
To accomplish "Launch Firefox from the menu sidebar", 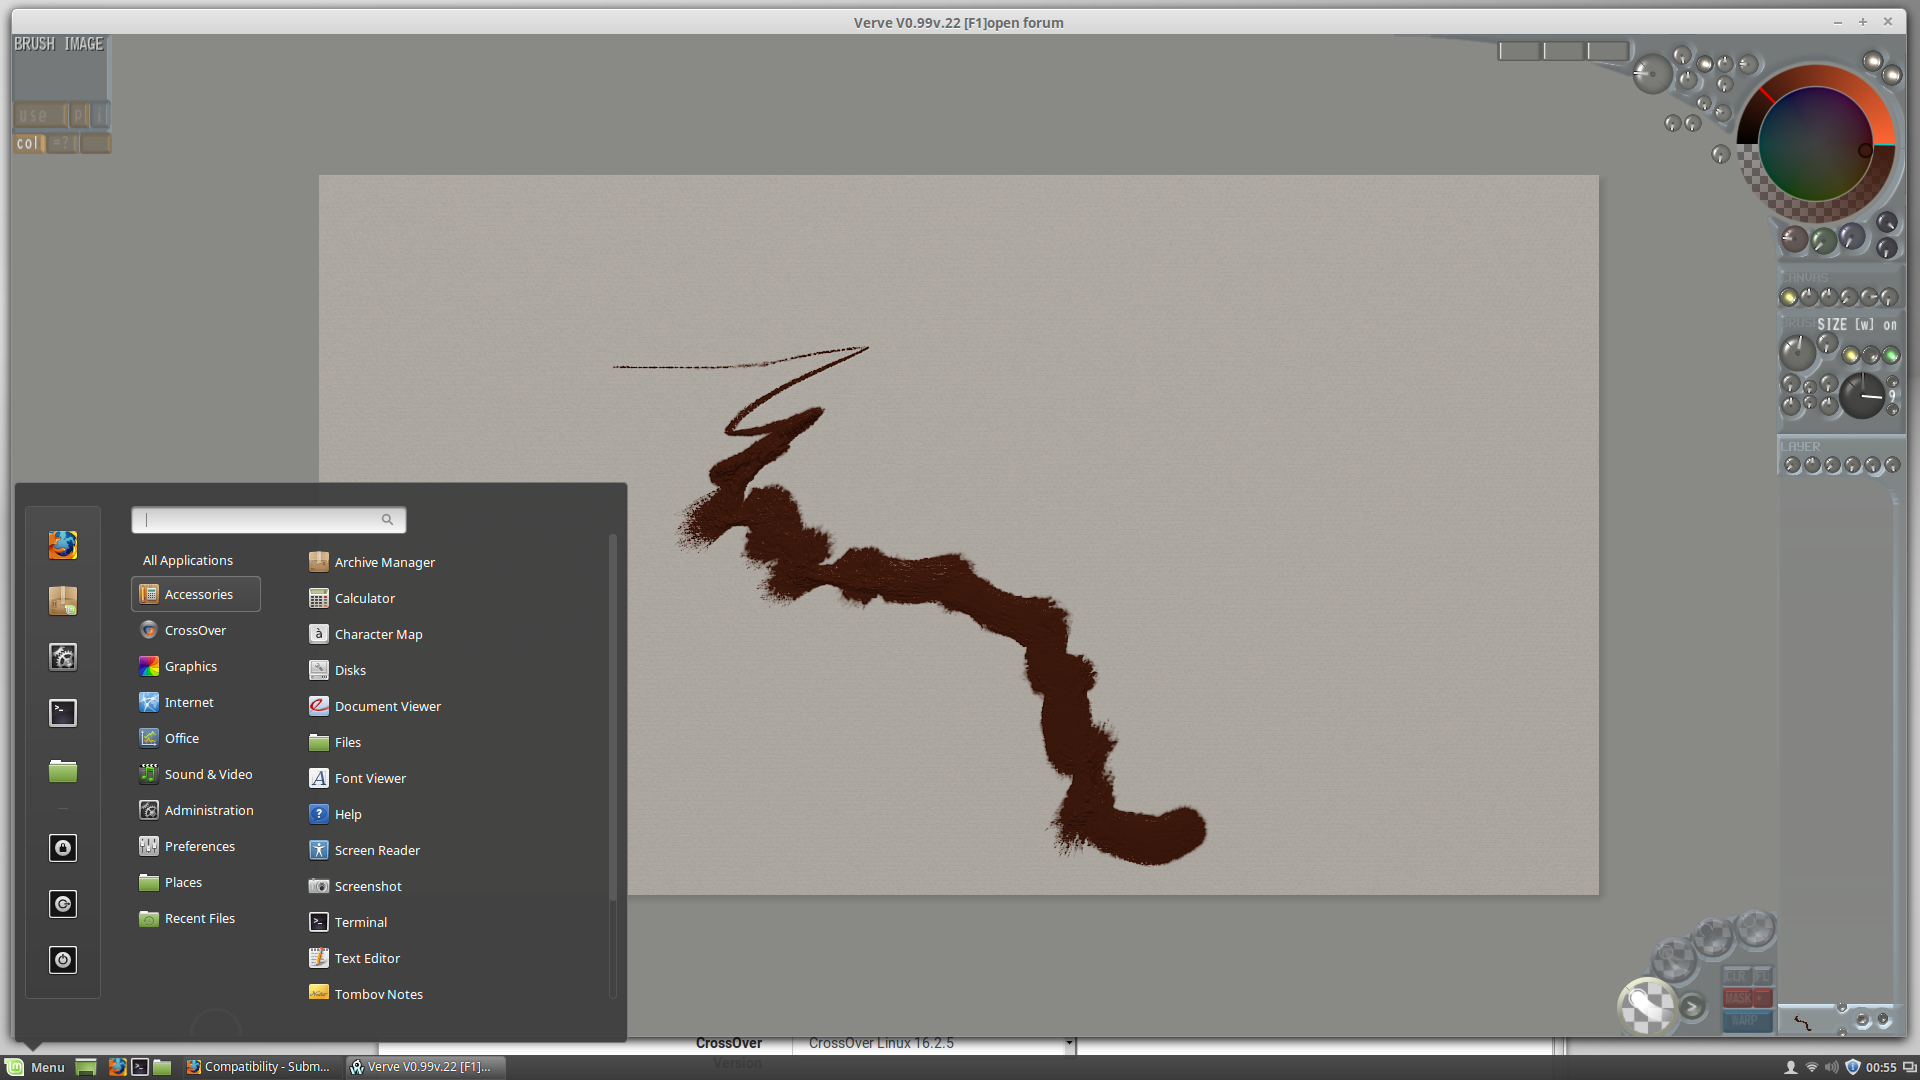I will 62,545.
